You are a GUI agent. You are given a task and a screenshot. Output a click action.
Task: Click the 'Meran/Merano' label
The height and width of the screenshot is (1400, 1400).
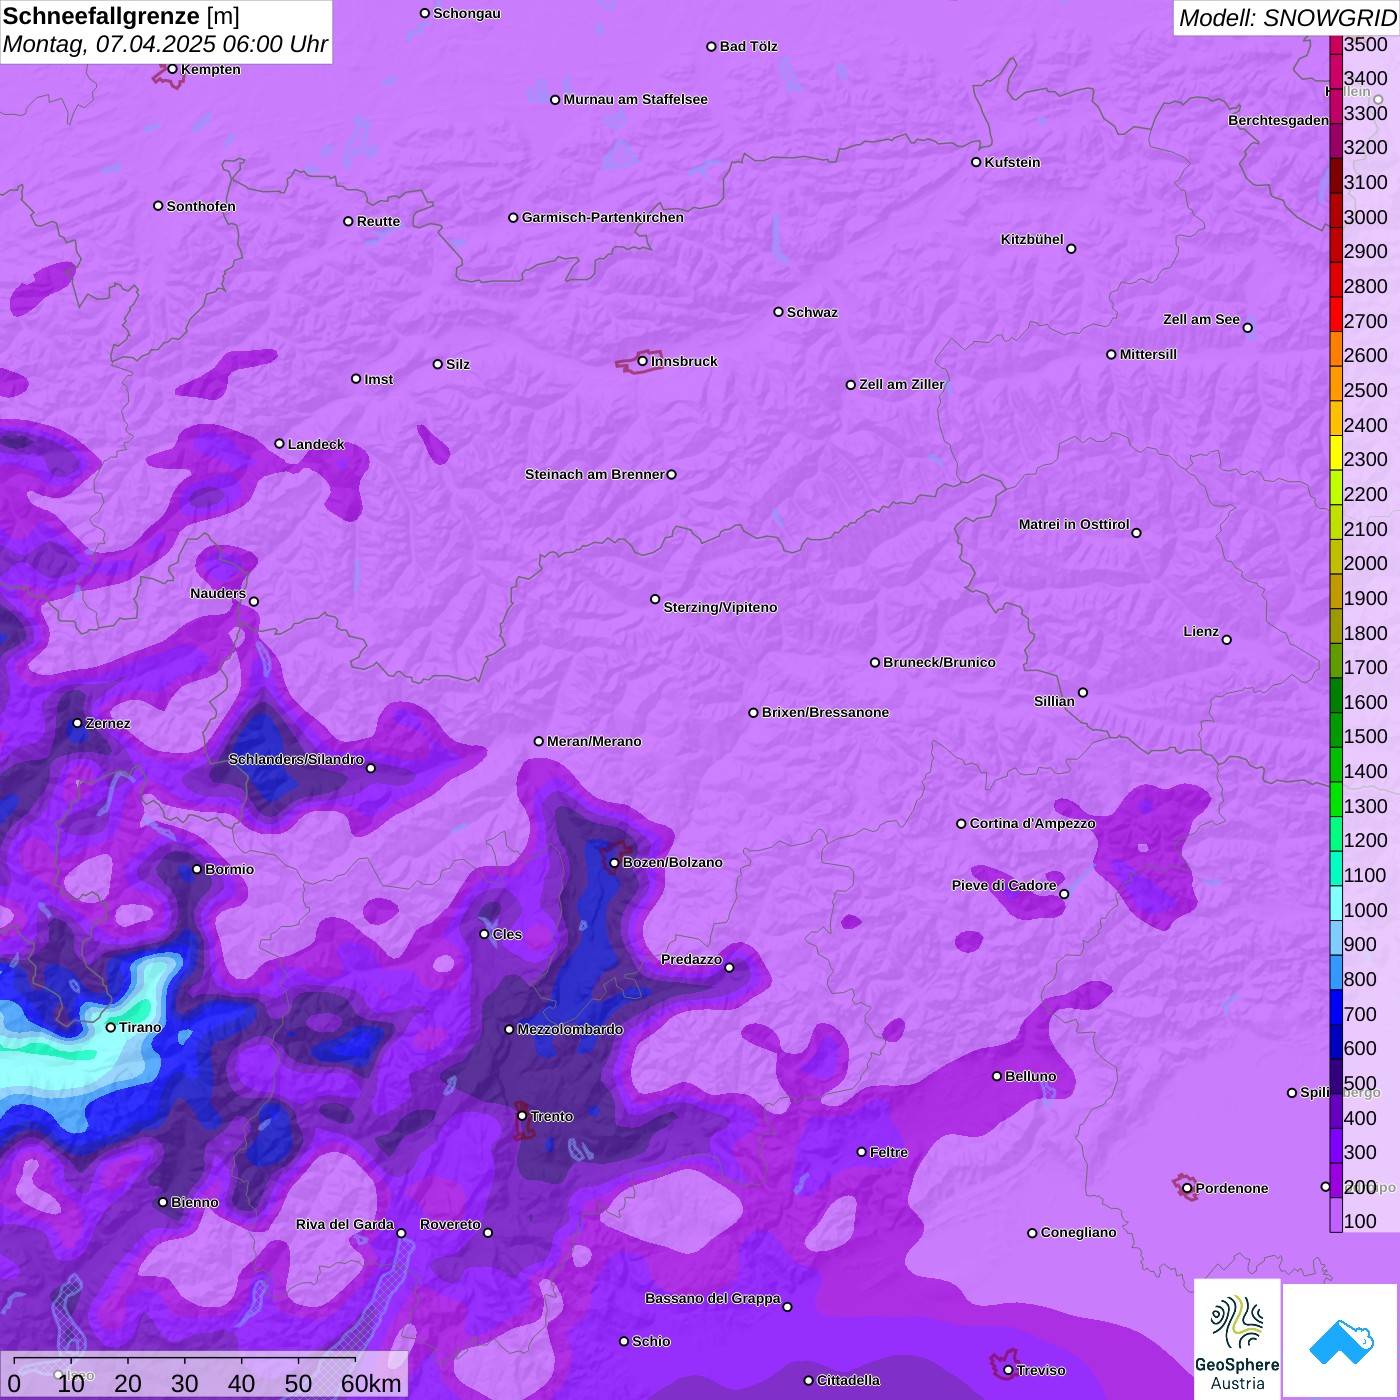(x=594, y=741)
